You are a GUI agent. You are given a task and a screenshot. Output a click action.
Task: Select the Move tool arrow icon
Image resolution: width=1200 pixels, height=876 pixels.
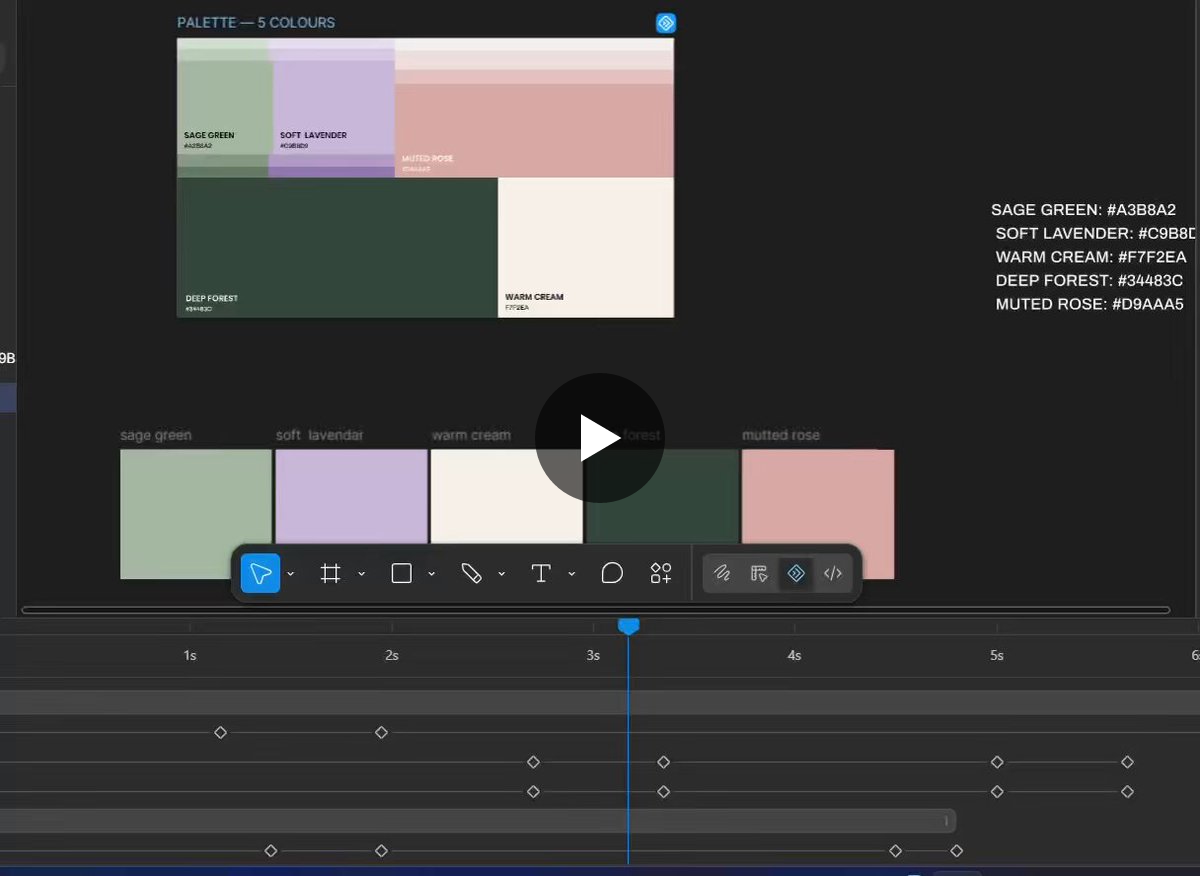click(261, 573)
